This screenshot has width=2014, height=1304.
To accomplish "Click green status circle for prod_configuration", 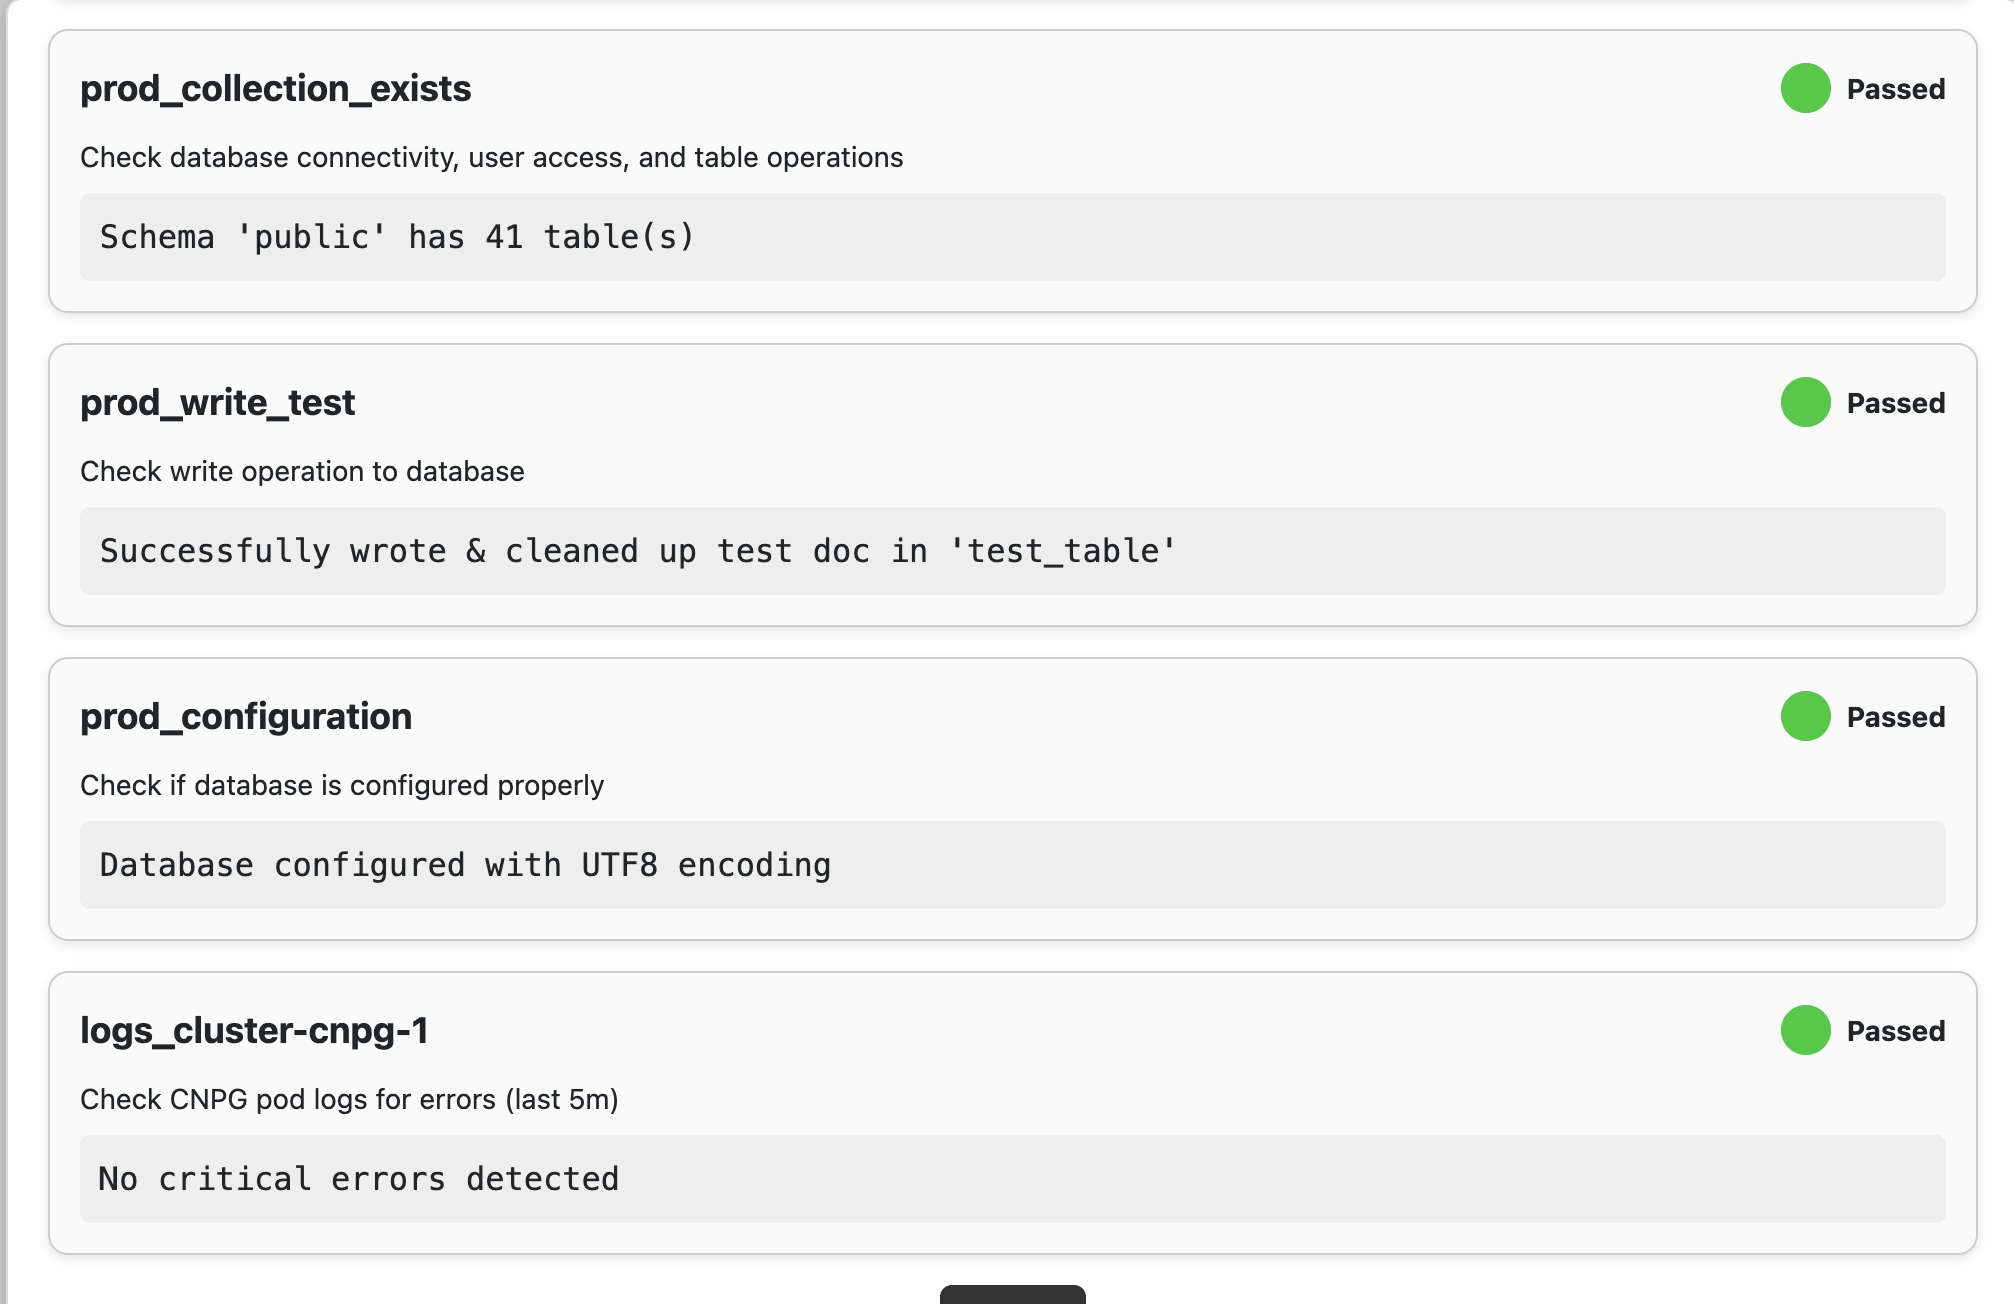I will 1805,717.
